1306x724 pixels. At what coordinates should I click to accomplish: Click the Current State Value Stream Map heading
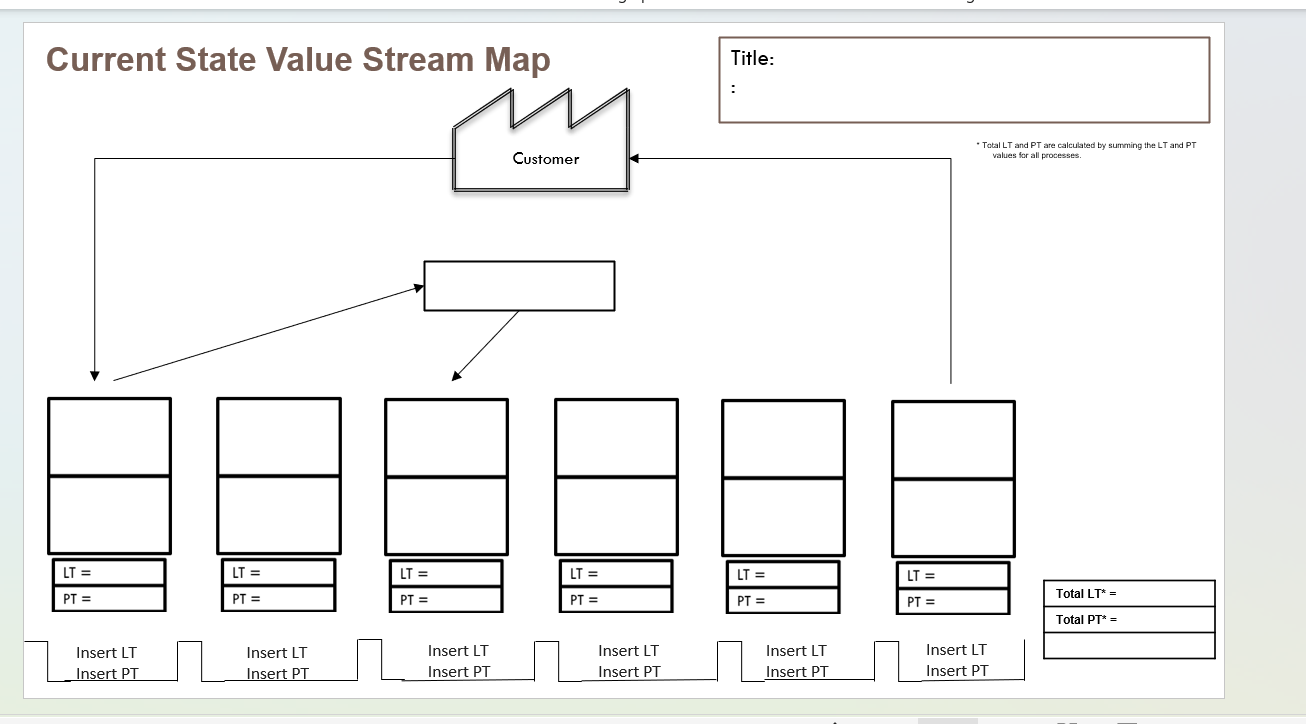pyautogui.click(x=297, y=60)
